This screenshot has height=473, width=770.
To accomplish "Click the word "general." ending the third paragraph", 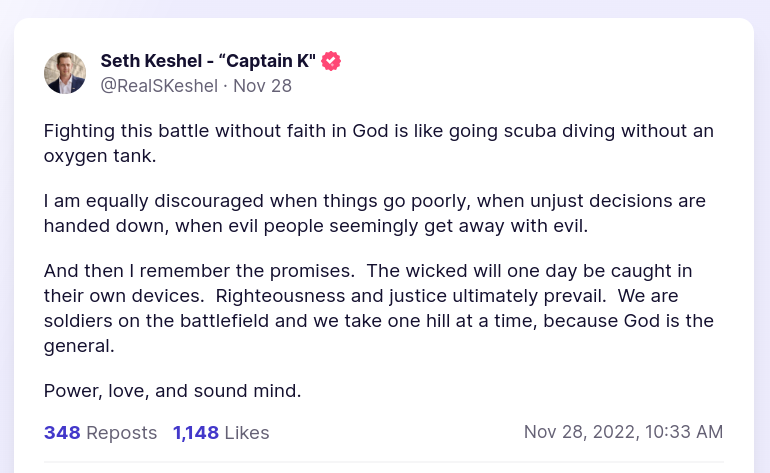I will pos(80,345).
